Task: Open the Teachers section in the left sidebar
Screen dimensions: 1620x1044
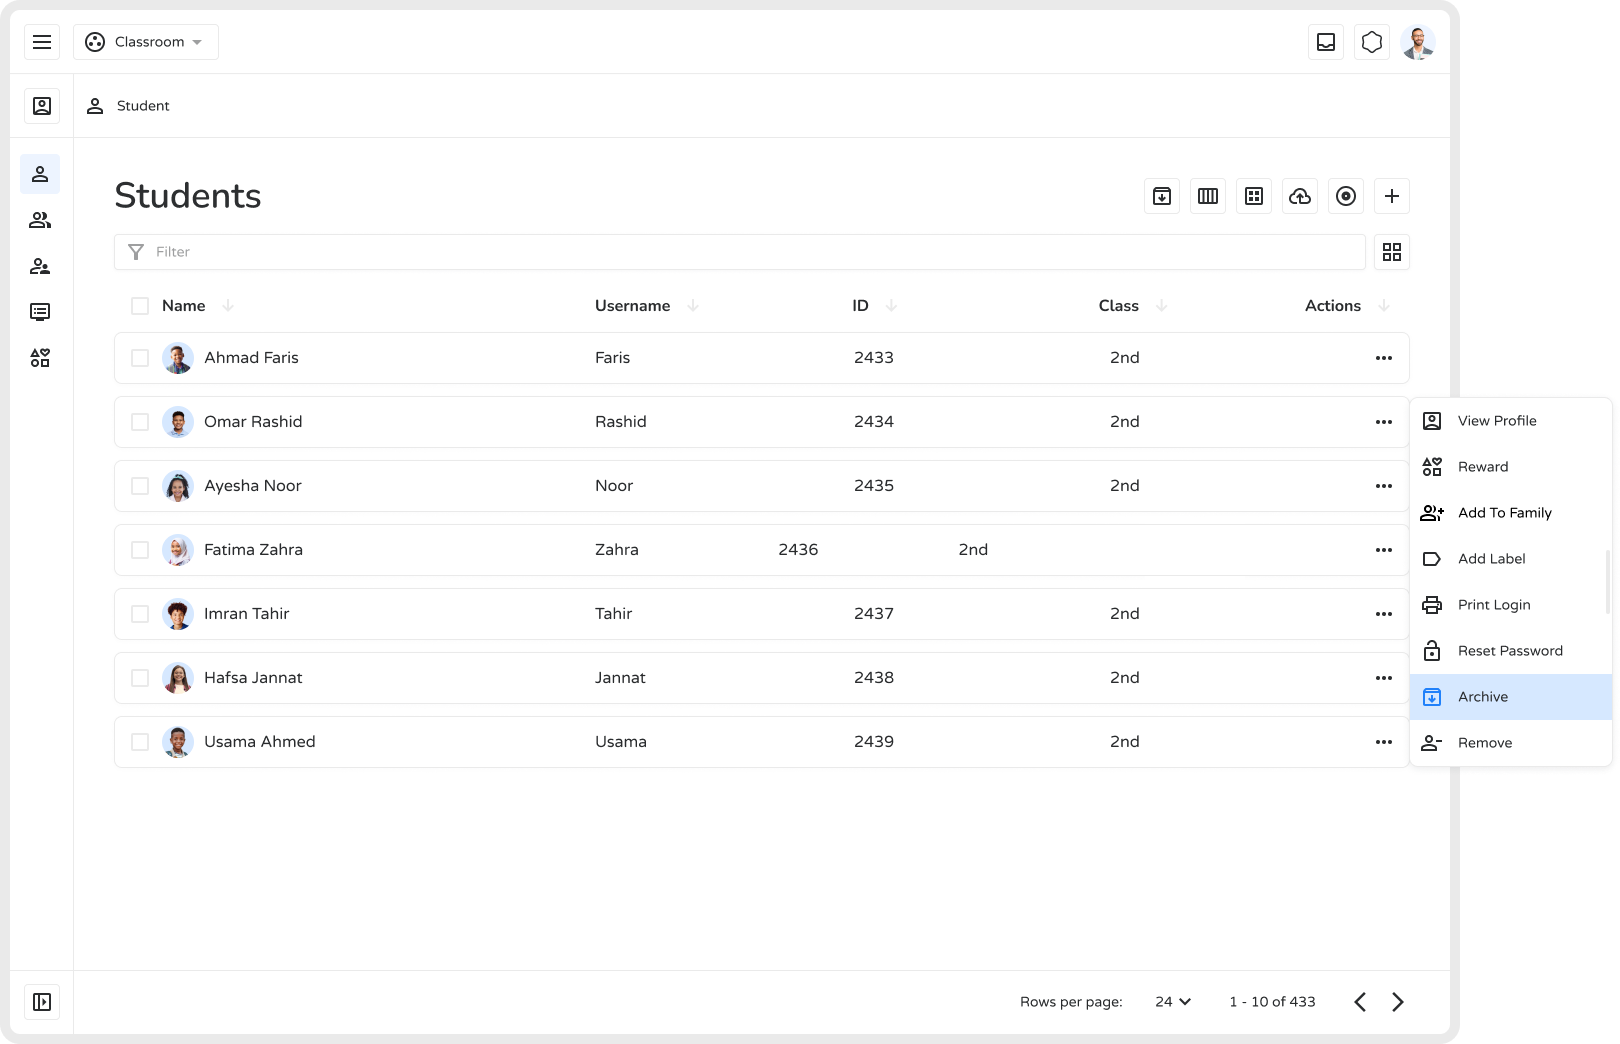Action: (x=40, y=219)
